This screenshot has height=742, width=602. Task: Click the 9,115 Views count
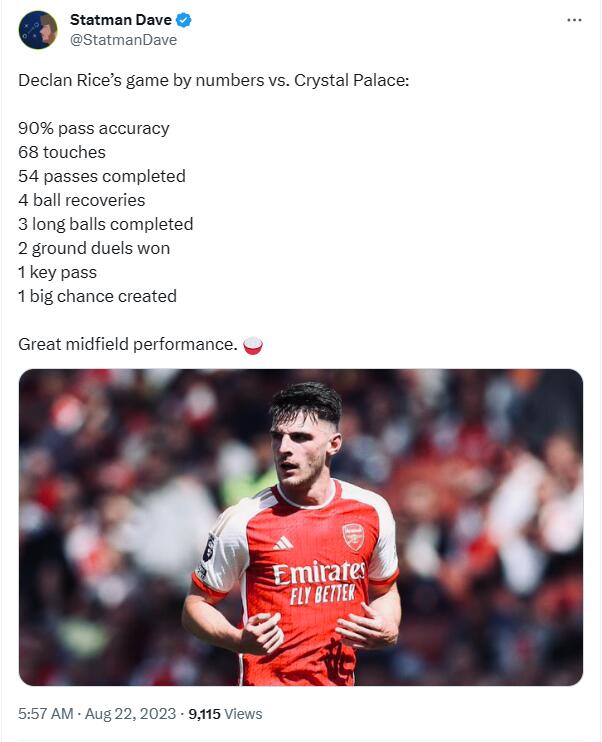tap(224, 714)
